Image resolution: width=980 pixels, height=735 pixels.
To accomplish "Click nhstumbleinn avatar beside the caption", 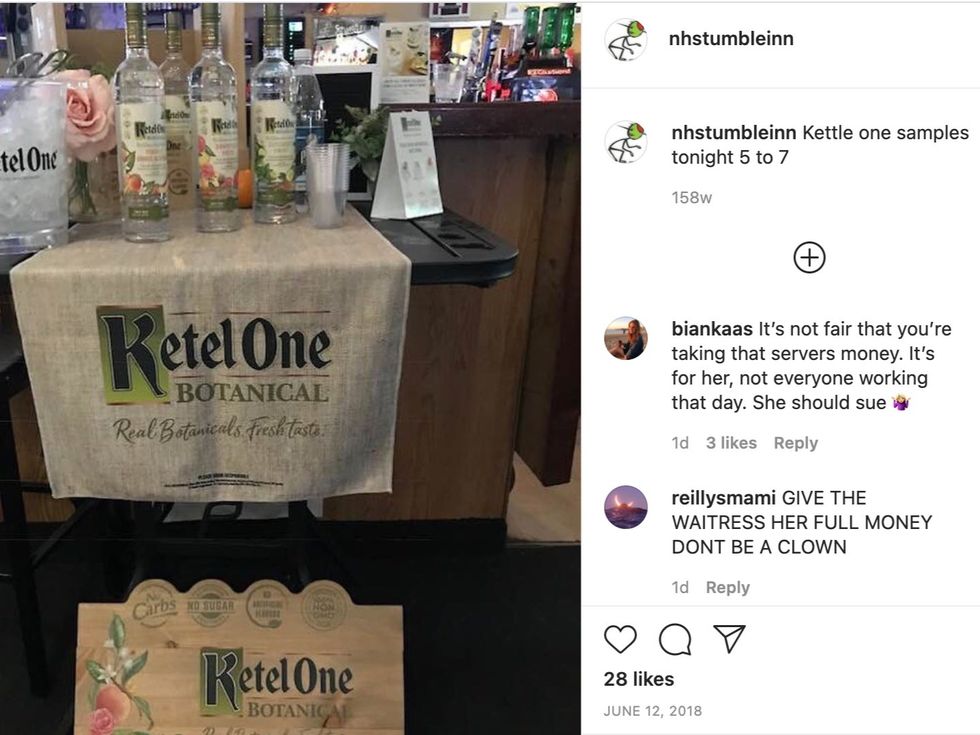I will (626, 142).
